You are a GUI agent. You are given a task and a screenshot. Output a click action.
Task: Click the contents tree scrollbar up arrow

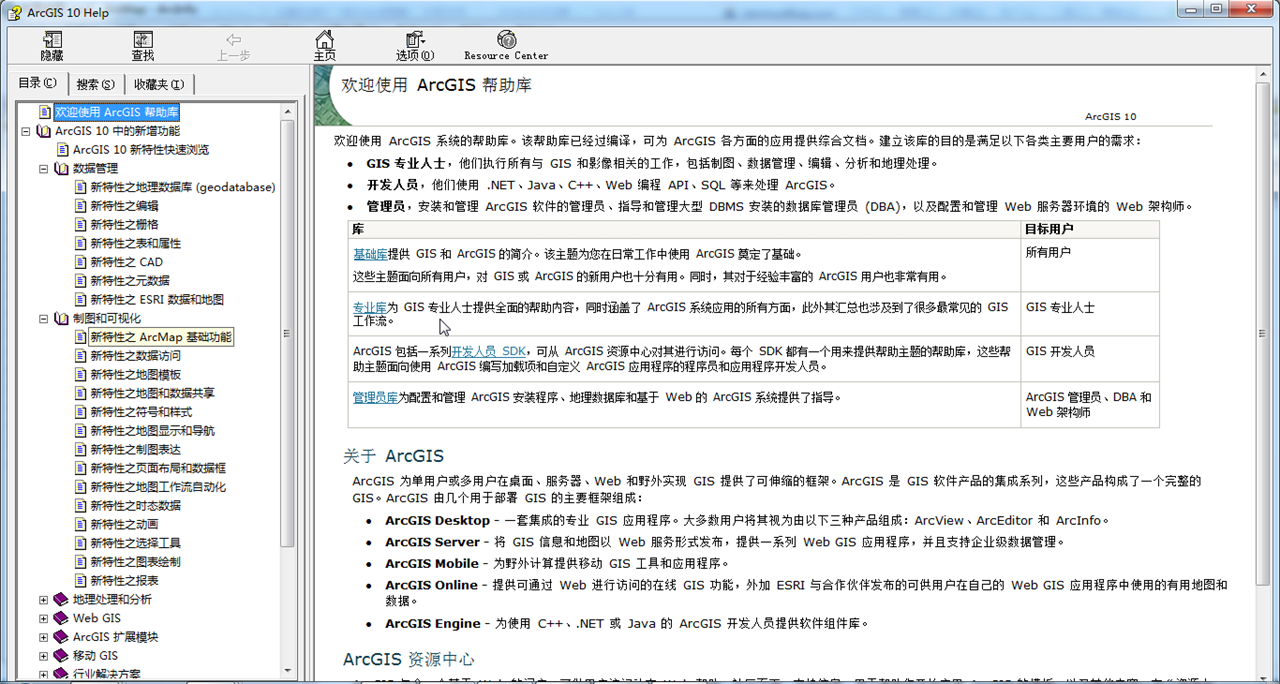coord(288,111)
